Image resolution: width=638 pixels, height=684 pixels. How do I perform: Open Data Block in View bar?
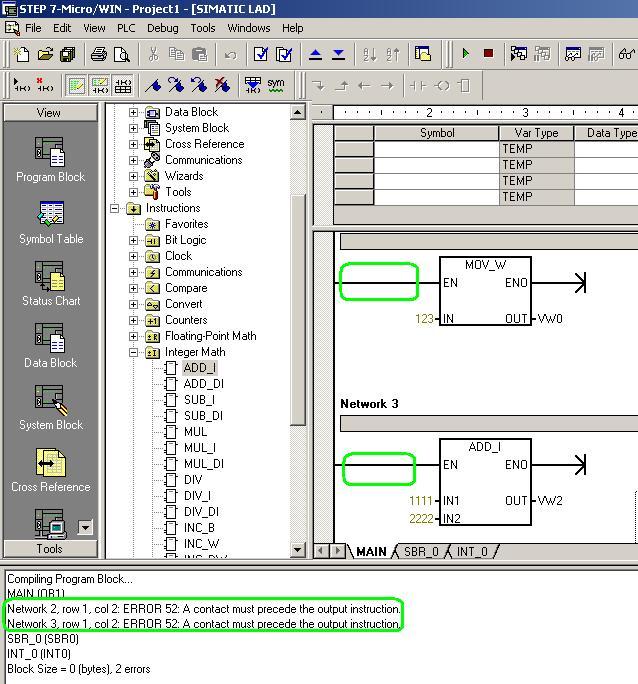[x=50, y=345]
